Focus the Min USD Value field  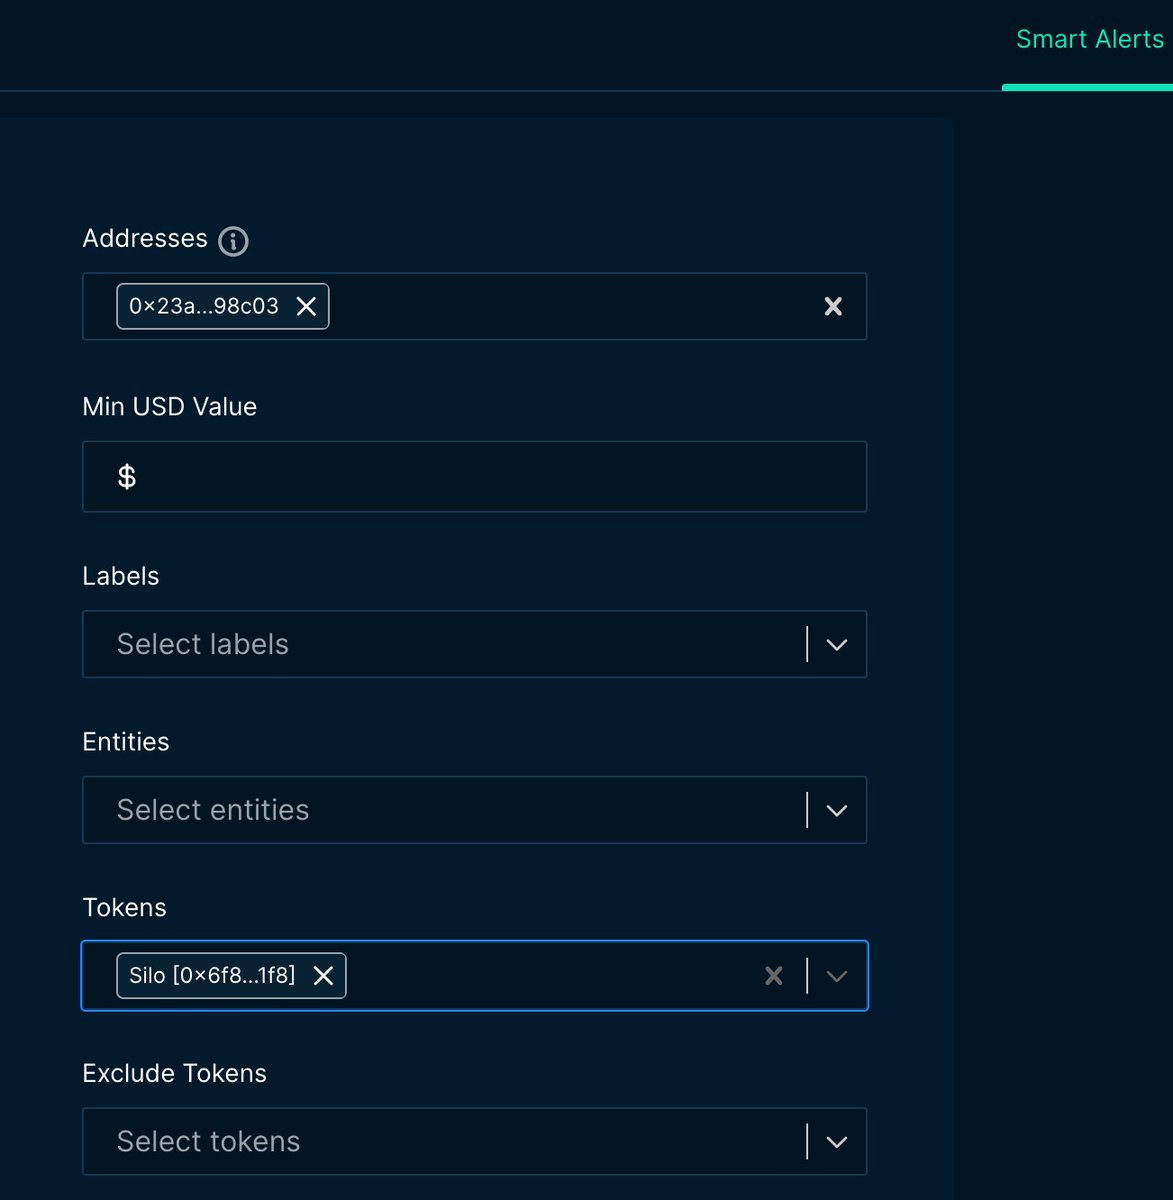[474, 477]
